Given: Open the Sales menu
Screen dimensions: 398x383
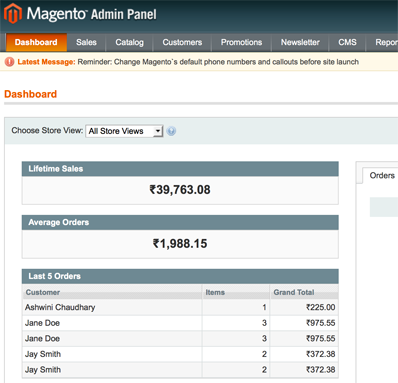Looking at the screenshot, I should pyautogui.click(x=86, y=42).
